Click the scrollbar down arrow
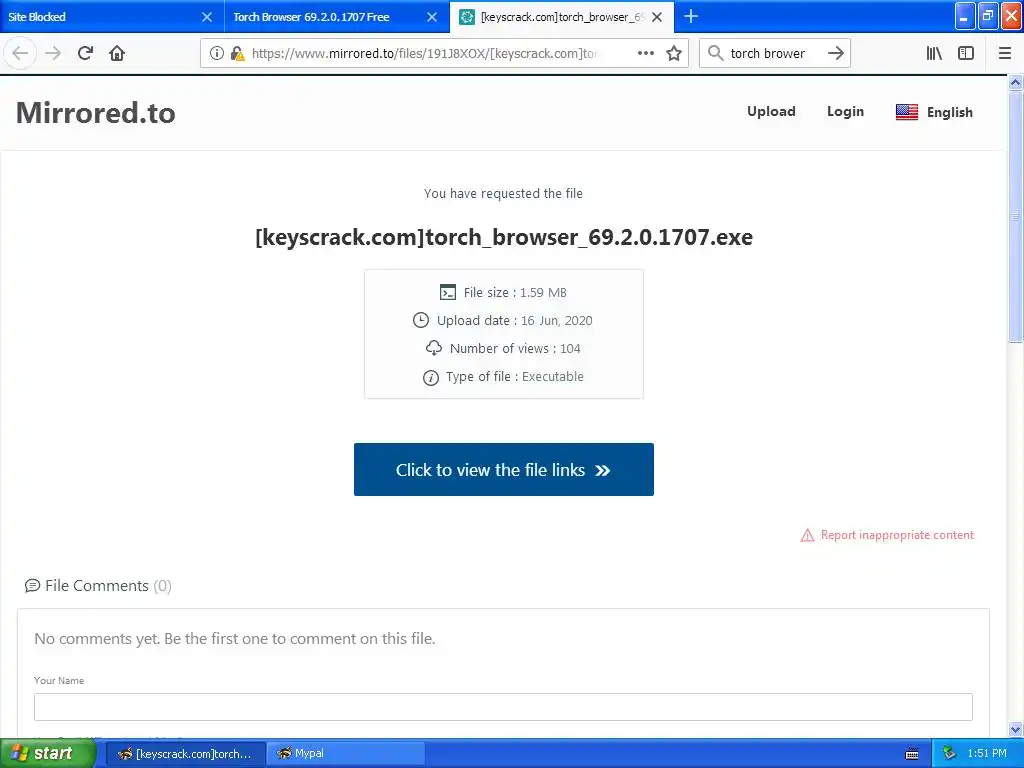 pyautogui.click(x=1015, y=729)
